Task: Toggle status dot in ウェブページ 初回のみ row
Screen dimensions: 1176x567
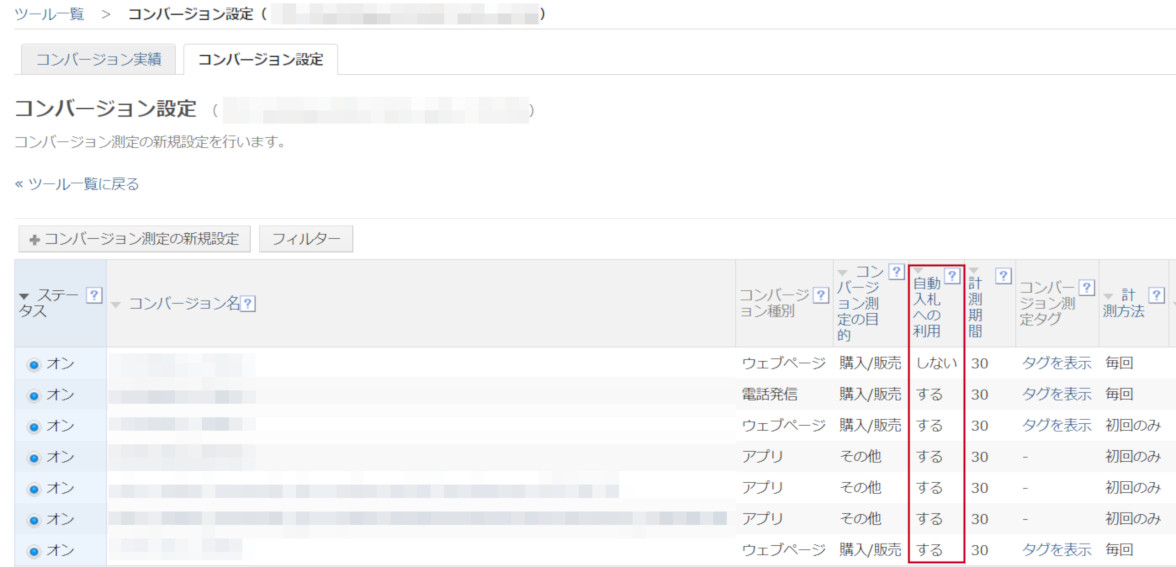Action: (x=34, y=426)
